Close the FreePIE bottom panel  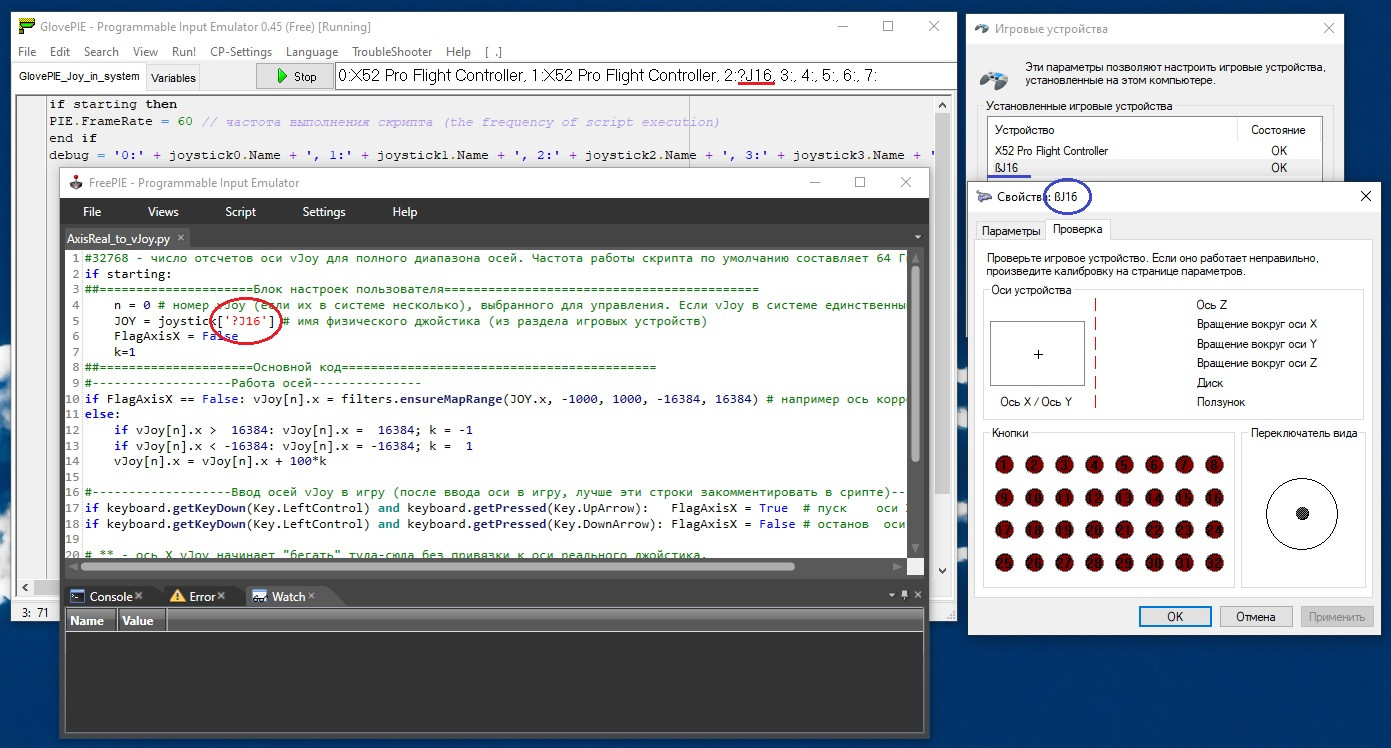[918, 595]
